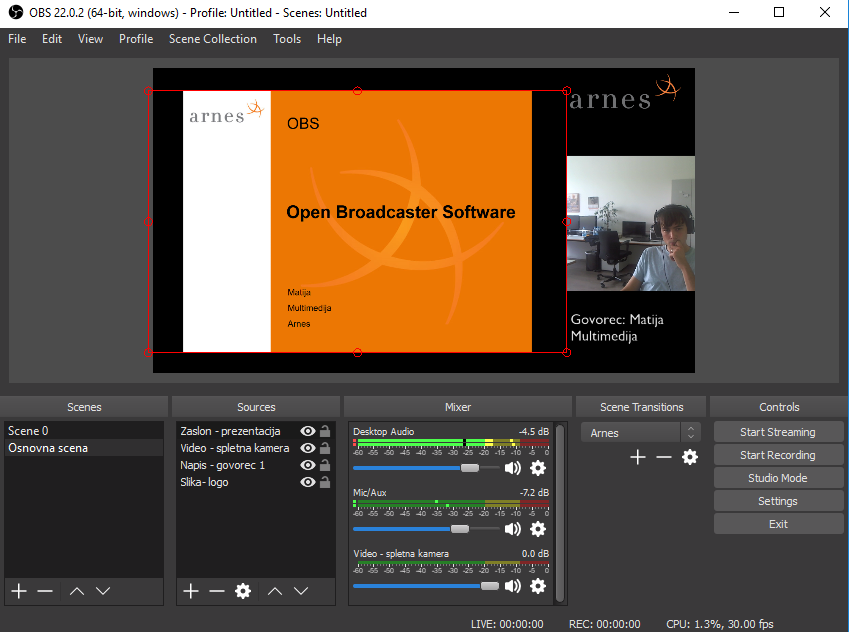Click Video - spletna kamera volume slider handle
Viewport: 849px width, 632px height.
[489, 585]
